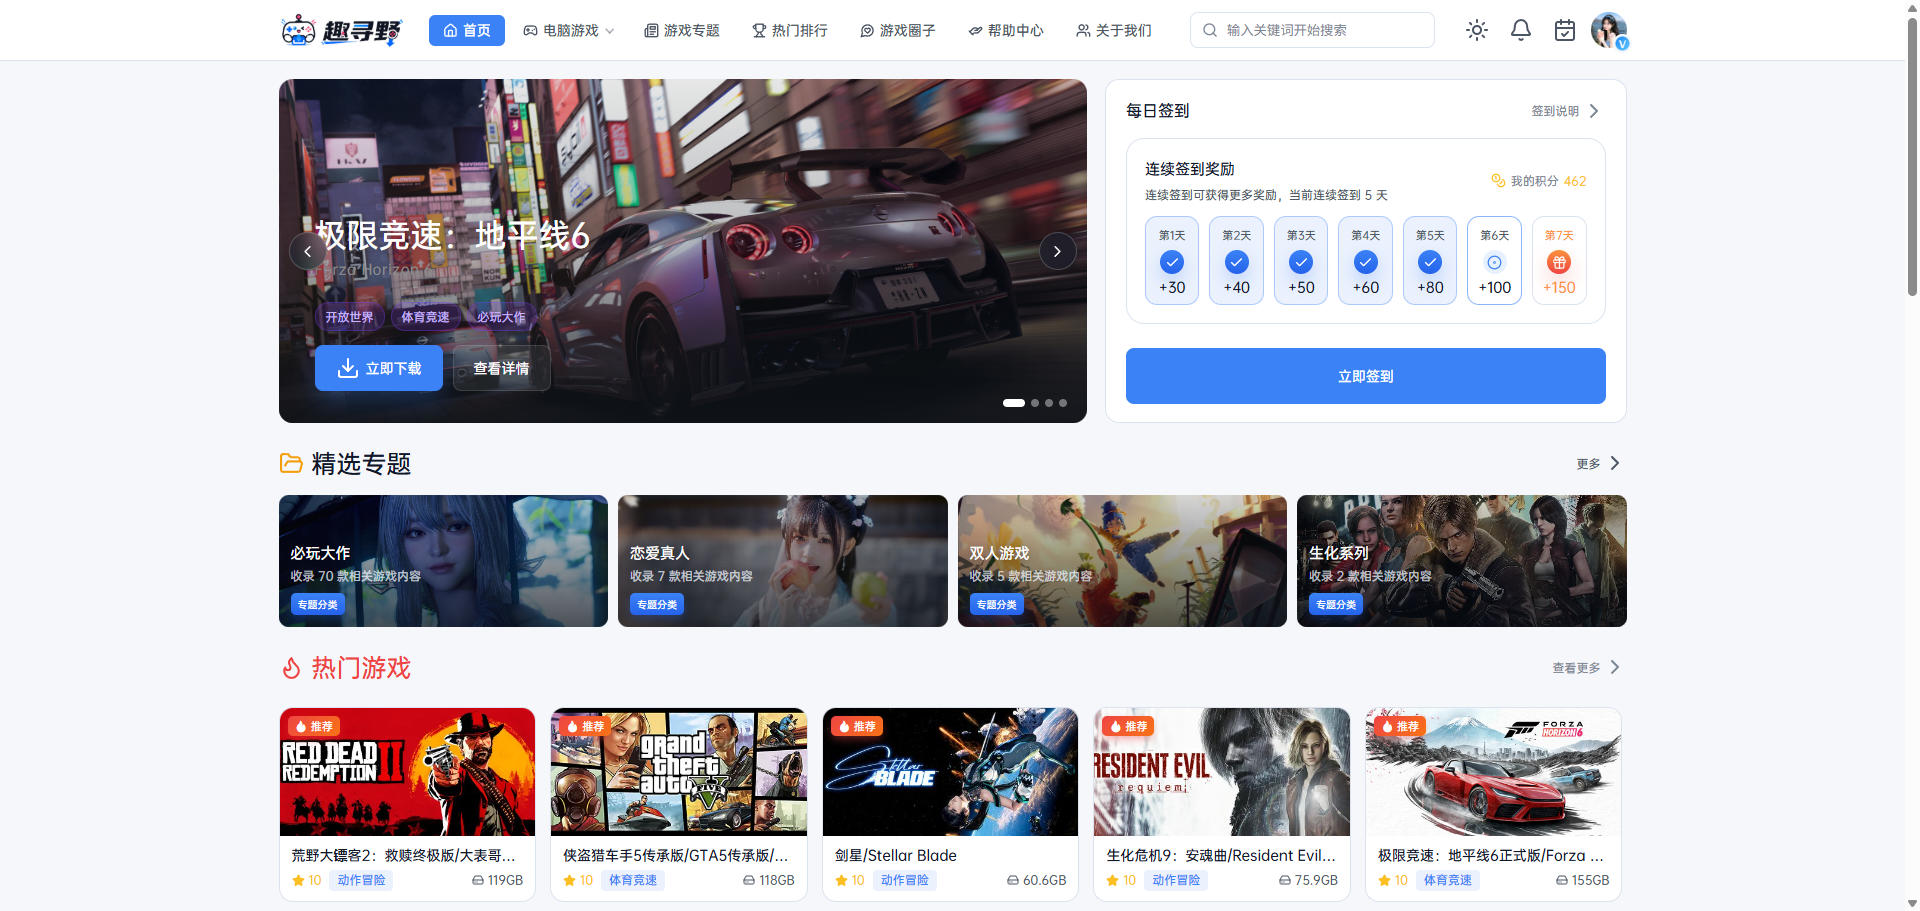Viewport: 1920px width, 911px height.
Task: Toggle the light/dark theme sun icon
Action: coord(1477,30)
